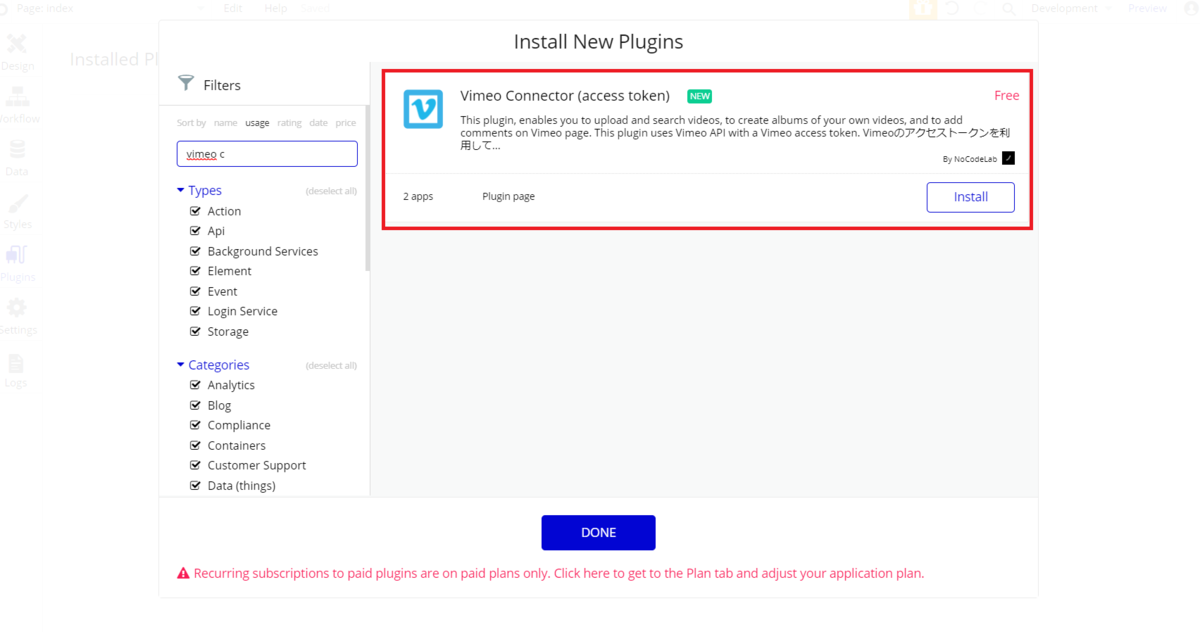Click the 'Sort by' label
This screenshot has width=1200, height=632.
pyautogui.click(x=191, y=123)
